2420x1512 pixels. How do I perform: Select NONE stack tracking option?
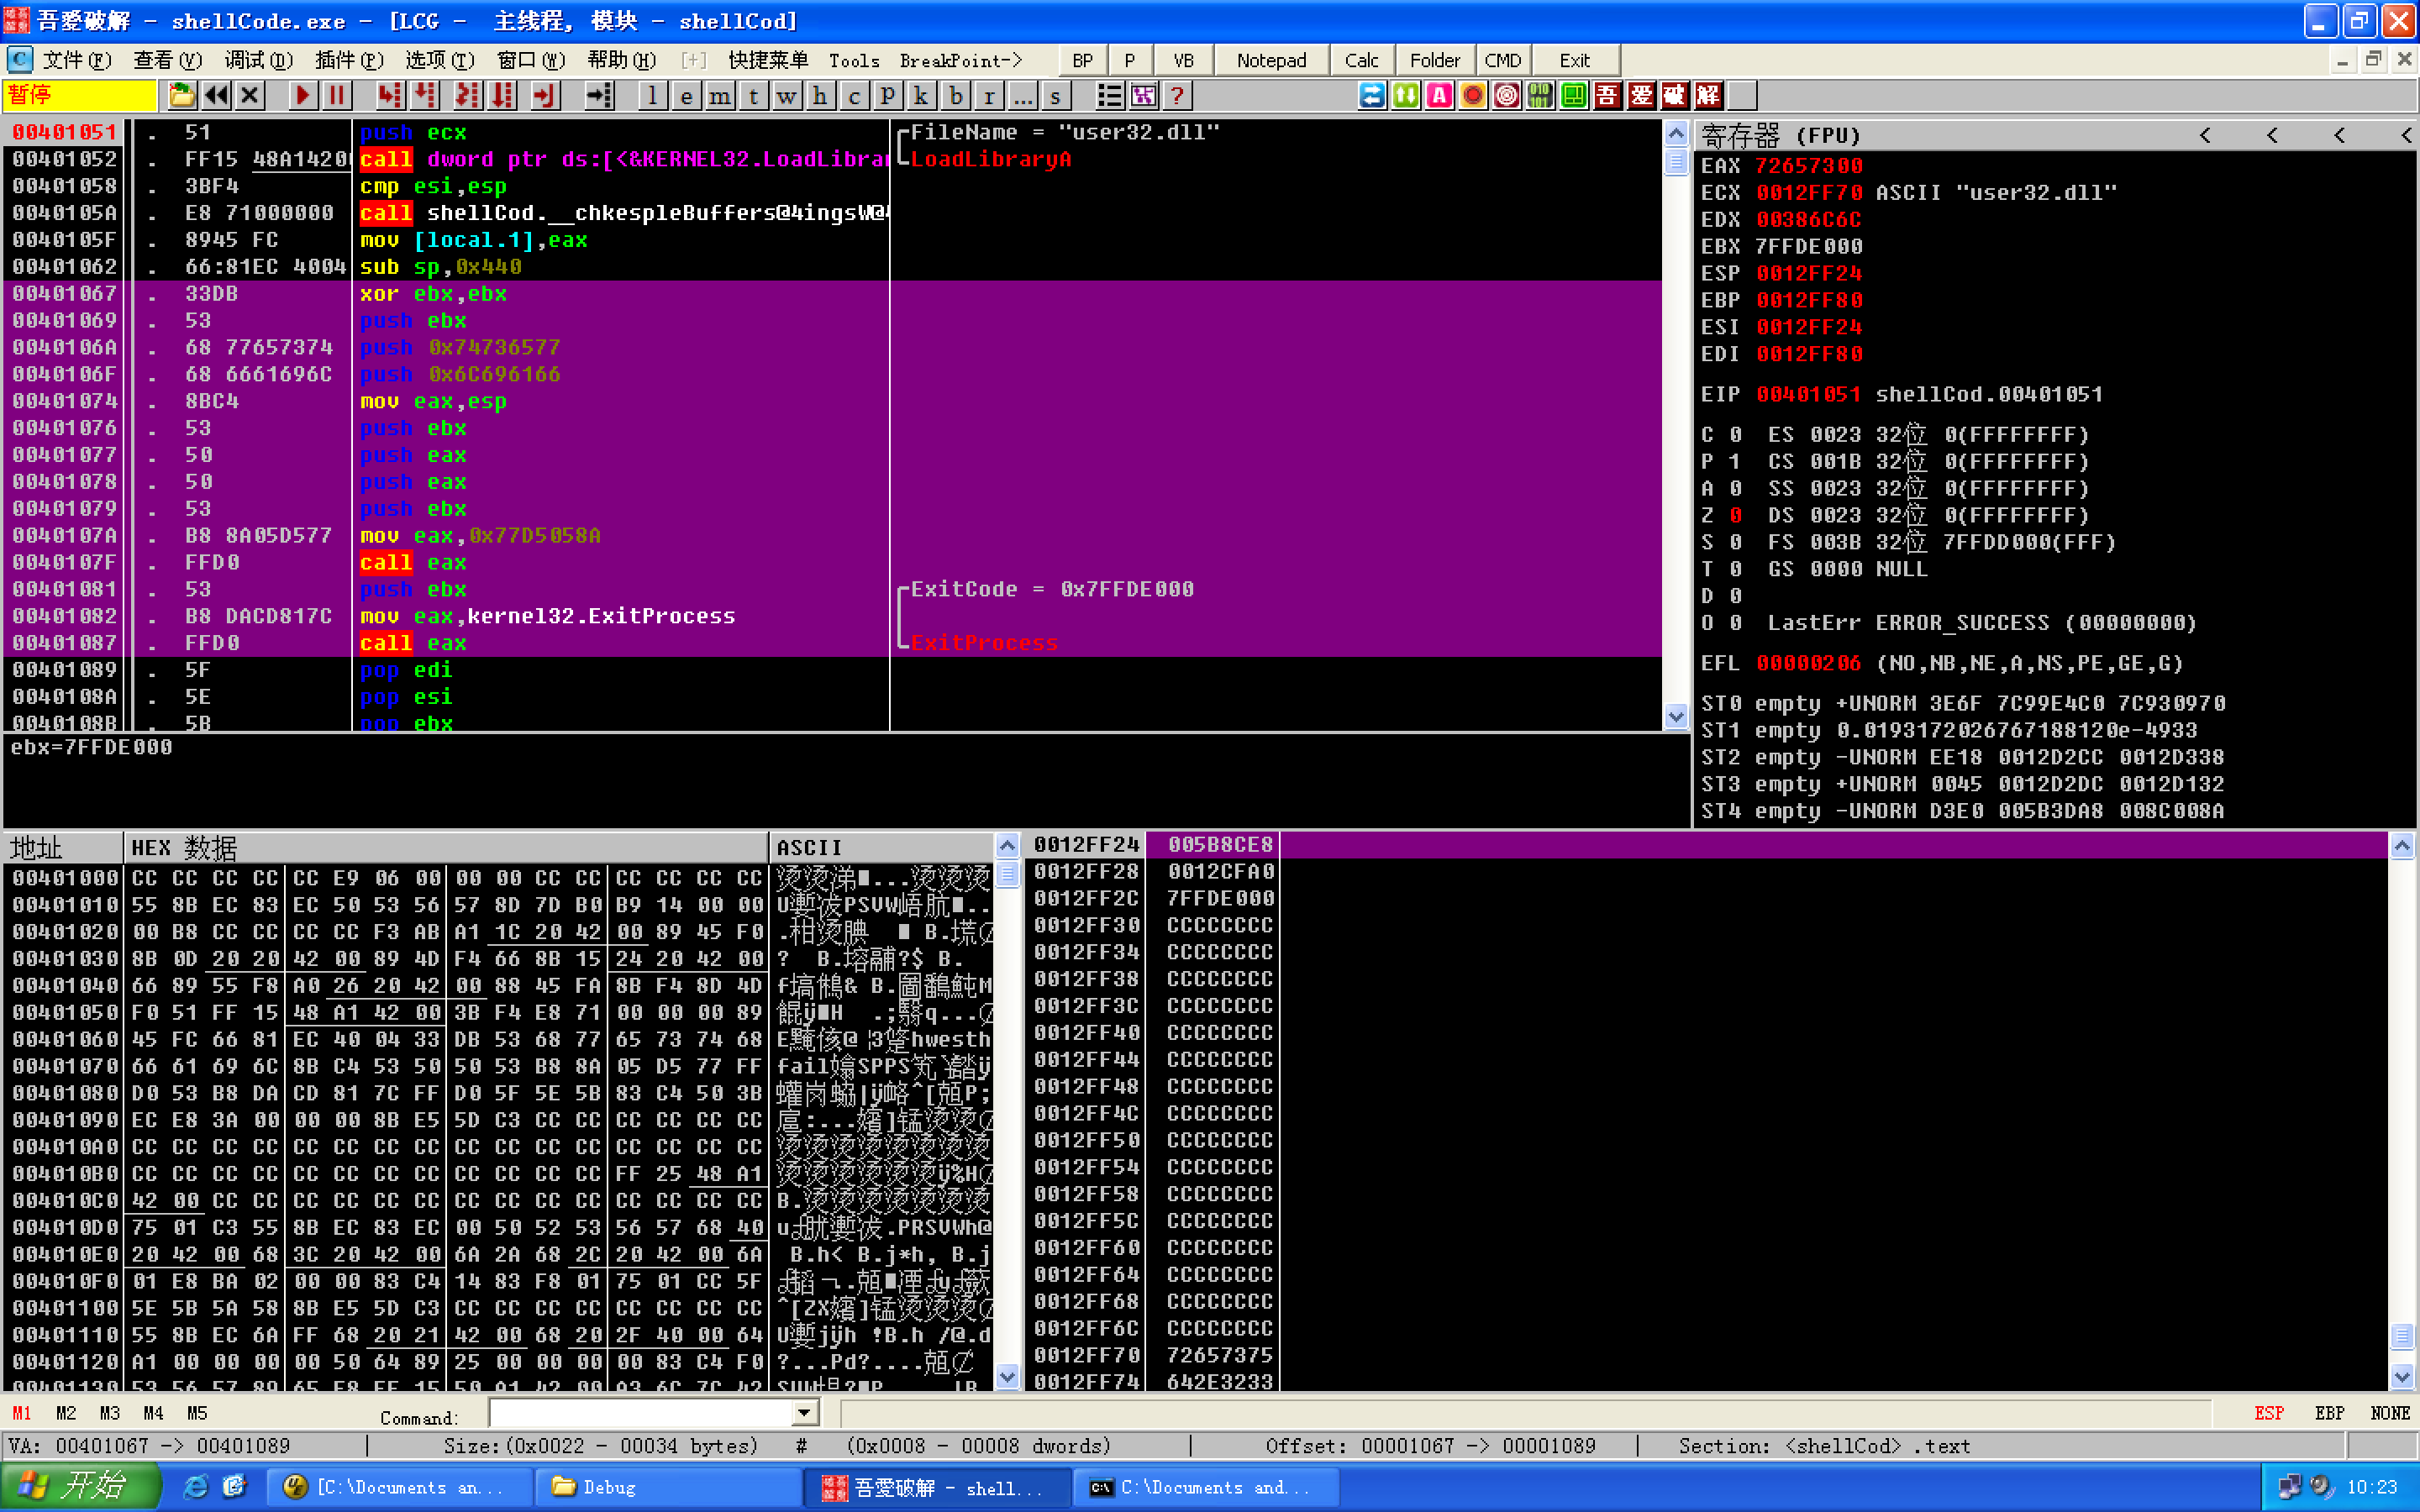(x=2389, y=1413)
